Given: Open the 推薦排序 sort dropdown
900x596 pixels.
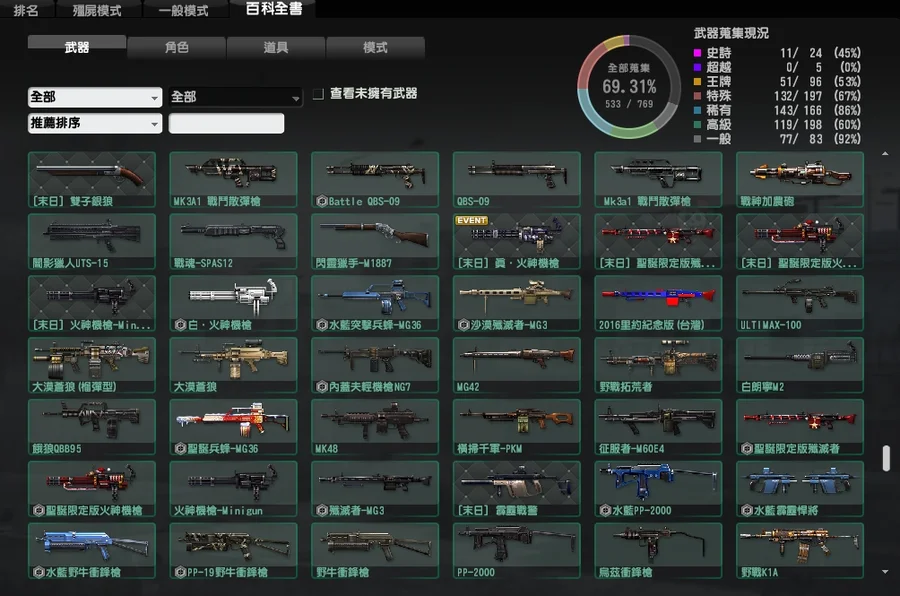Looking at the screenshot, I should click(95, 124).
